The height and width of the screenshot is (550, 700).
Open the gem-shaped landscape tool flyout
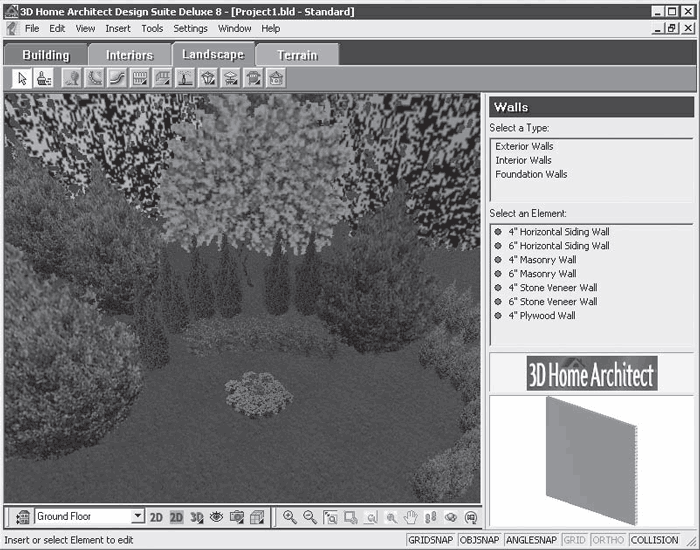point(208,79)
